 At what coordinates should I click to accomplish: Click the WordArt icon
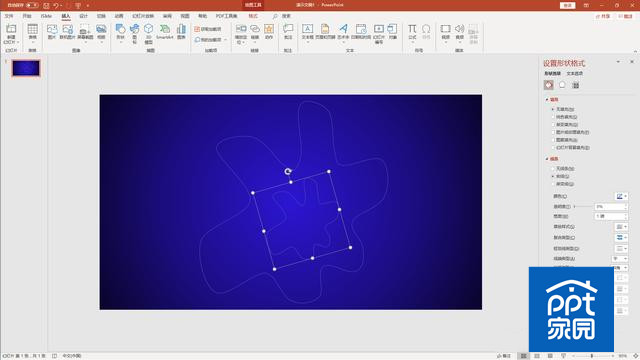[343, 29]
